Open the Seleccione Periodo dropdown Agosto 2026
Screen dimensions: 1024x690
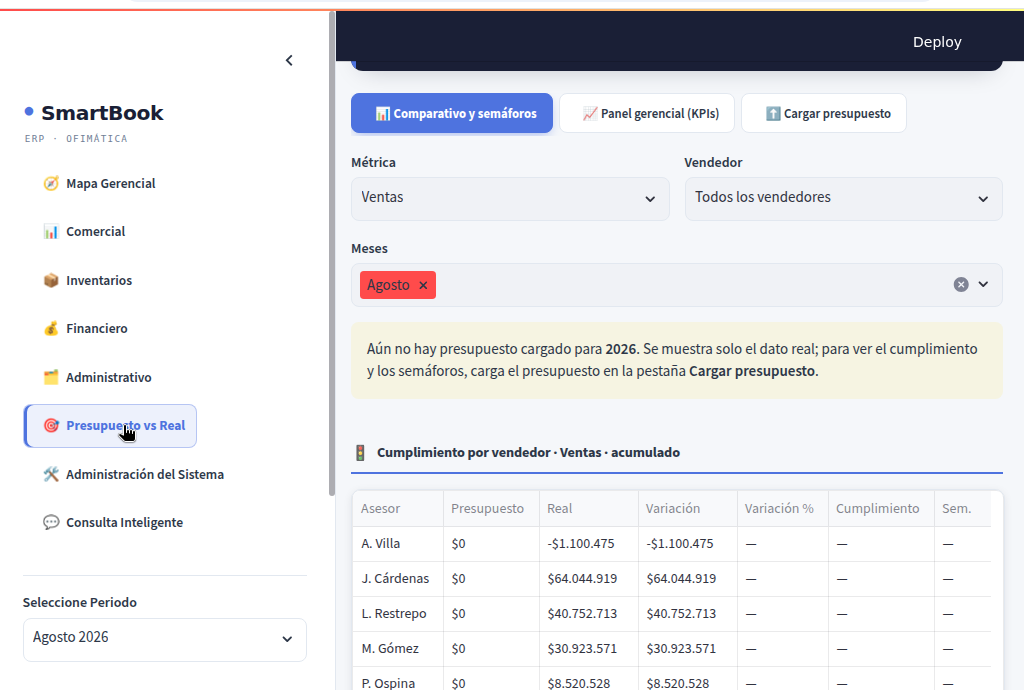tap(165, 639)
